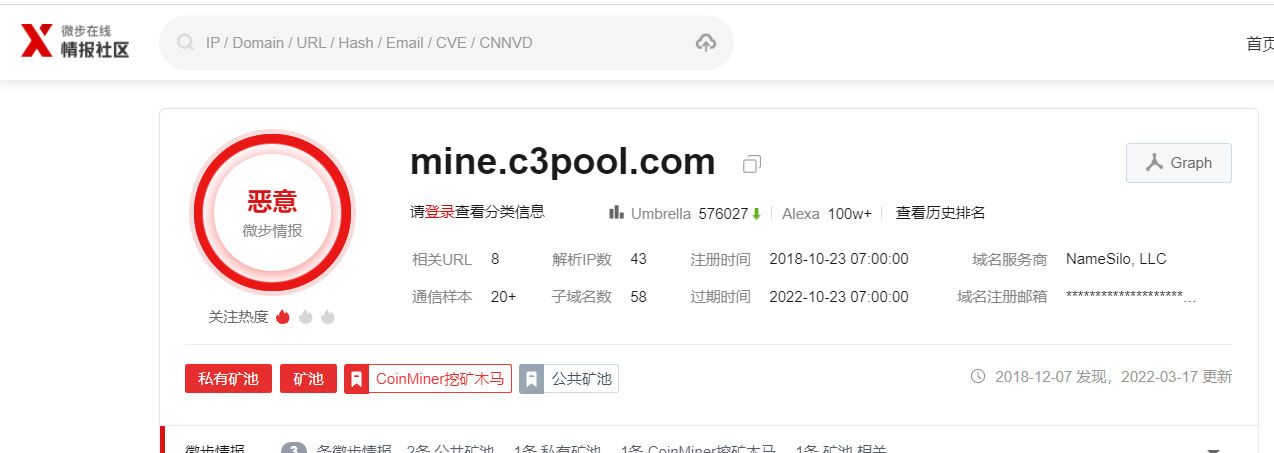Click 相关URL value 8

495,259
